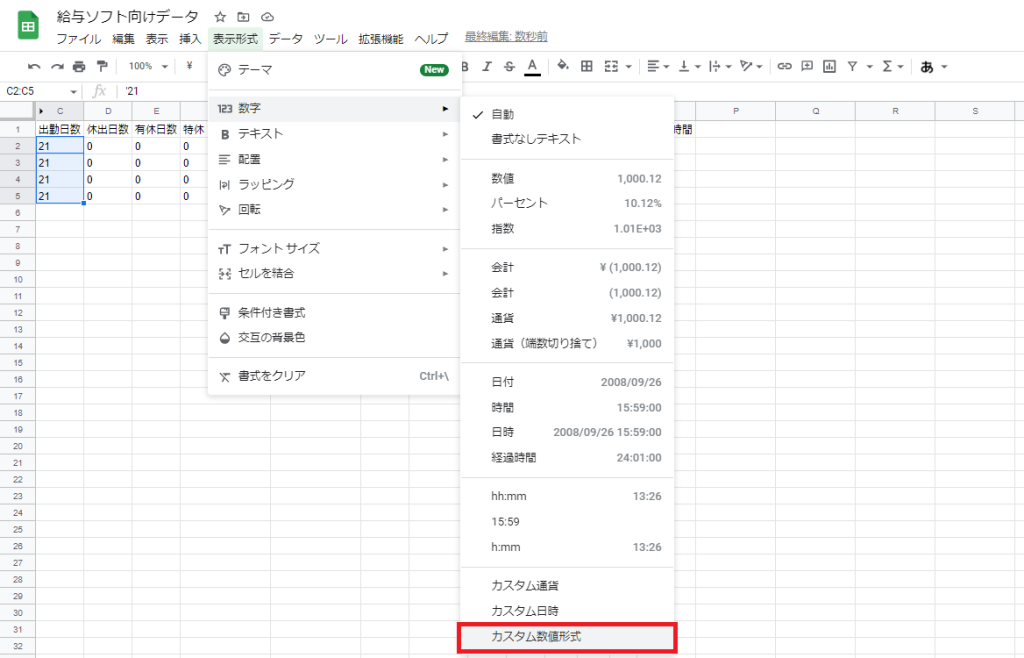Viewport: 1024px width, 658px height.
Task: Click the undo arrow icon
Action: [34, 66]
